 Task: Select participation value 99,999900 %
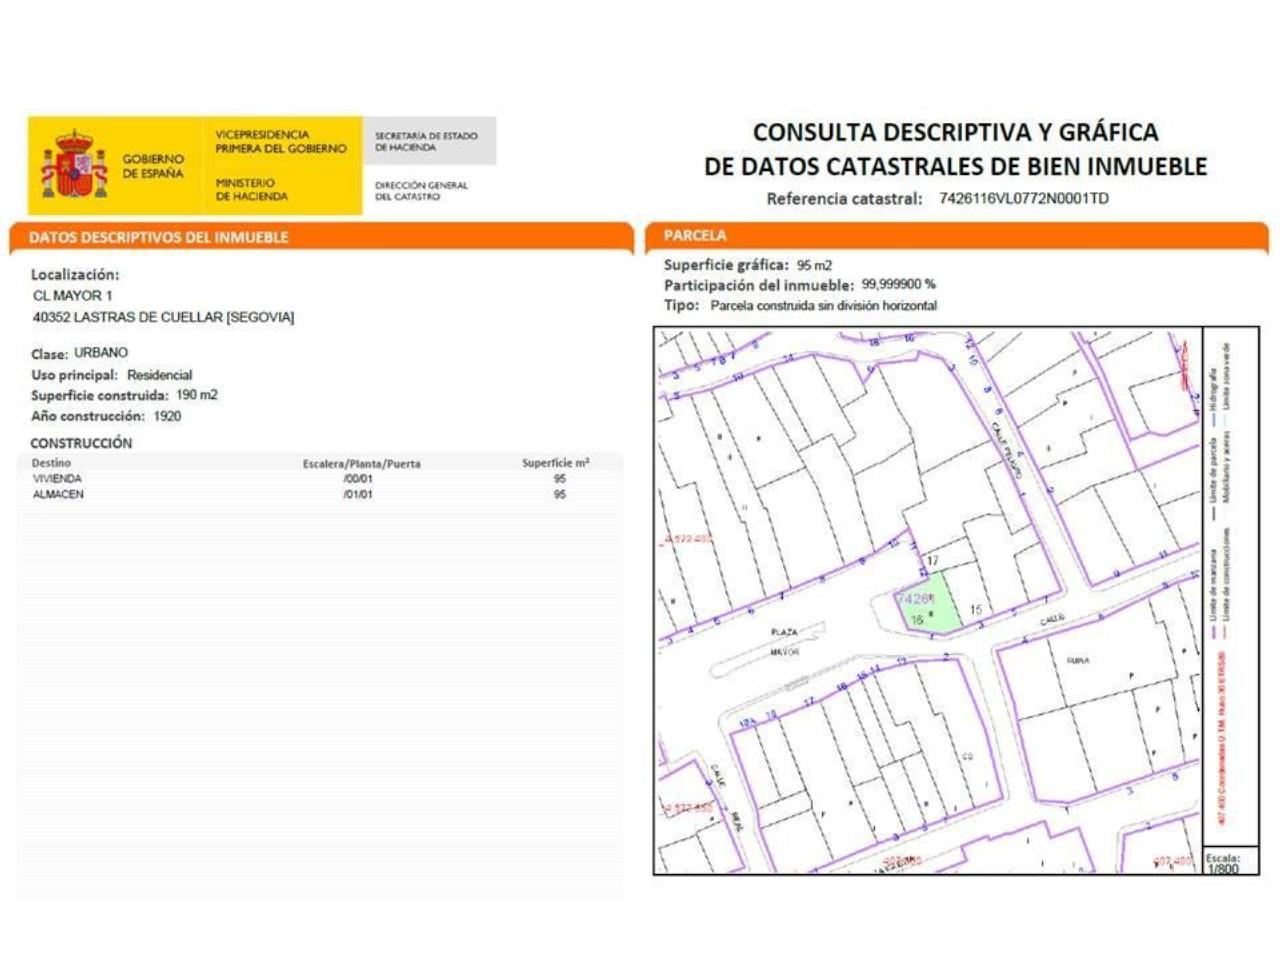click(899, 285)
